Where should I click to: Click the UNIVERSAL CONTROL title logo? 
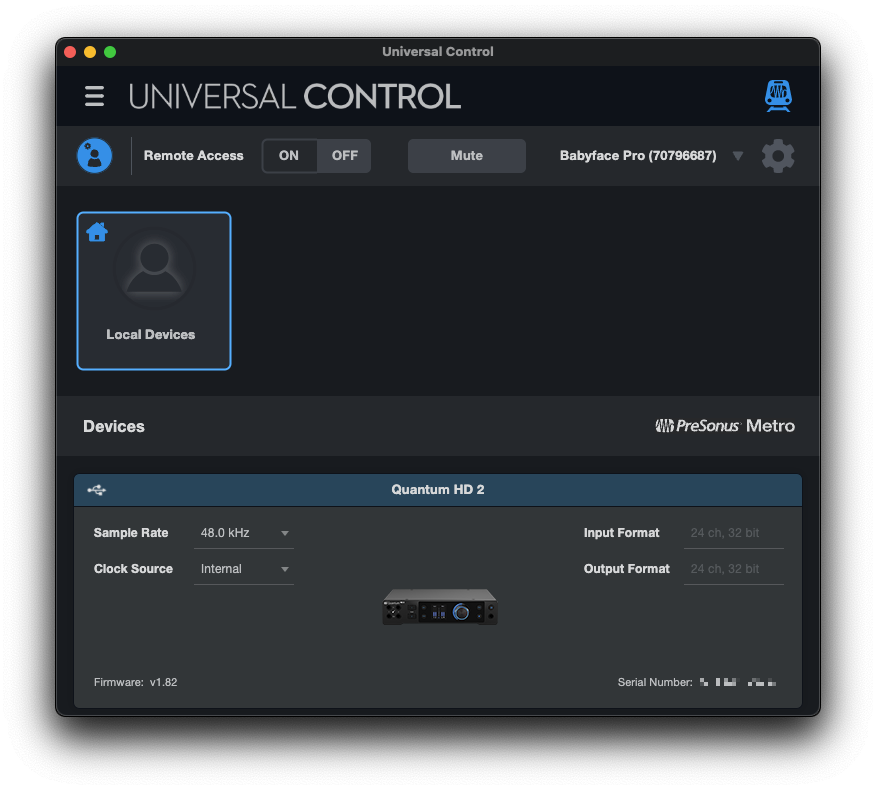294,96
